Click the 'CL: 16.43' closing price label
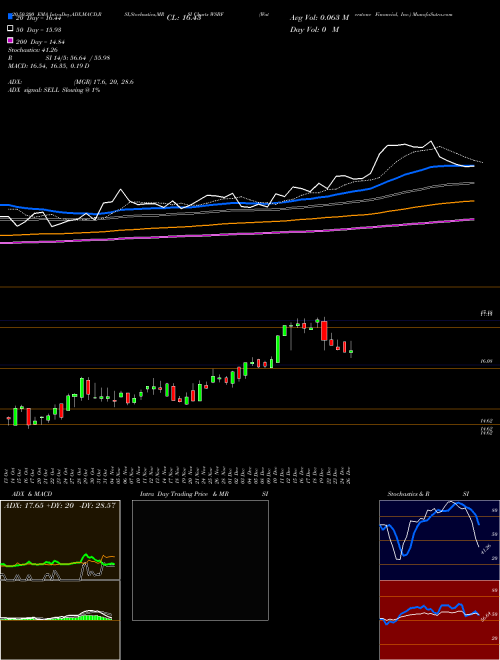This screenshot has height=660, width=500. pos(184,18)
